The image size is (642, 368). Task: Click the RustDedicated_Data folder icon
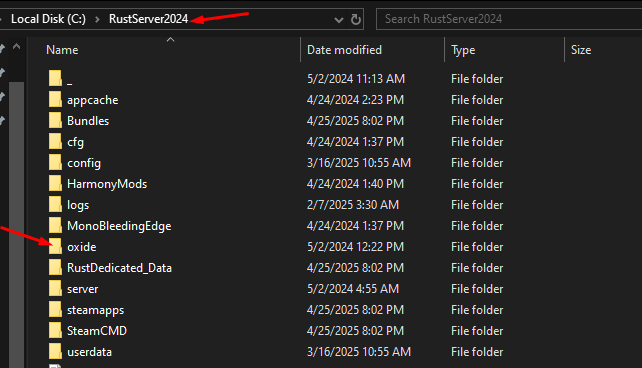pos(55,268)
